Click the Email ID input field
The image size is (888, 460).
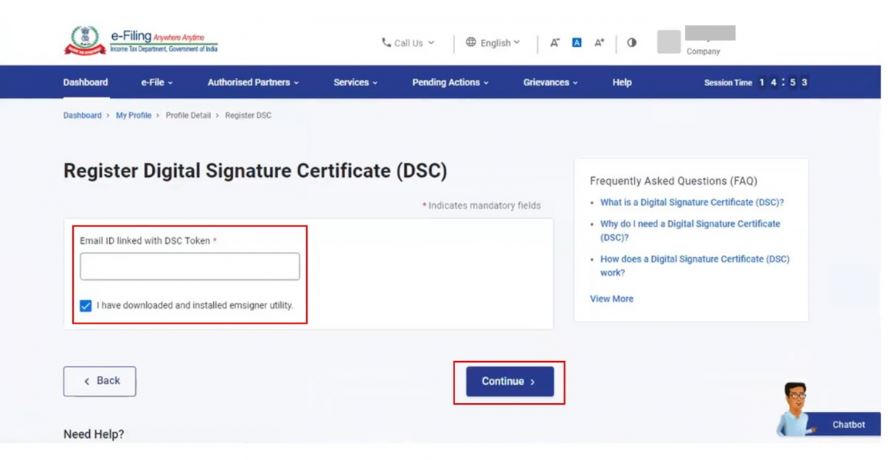coord(190,266)
